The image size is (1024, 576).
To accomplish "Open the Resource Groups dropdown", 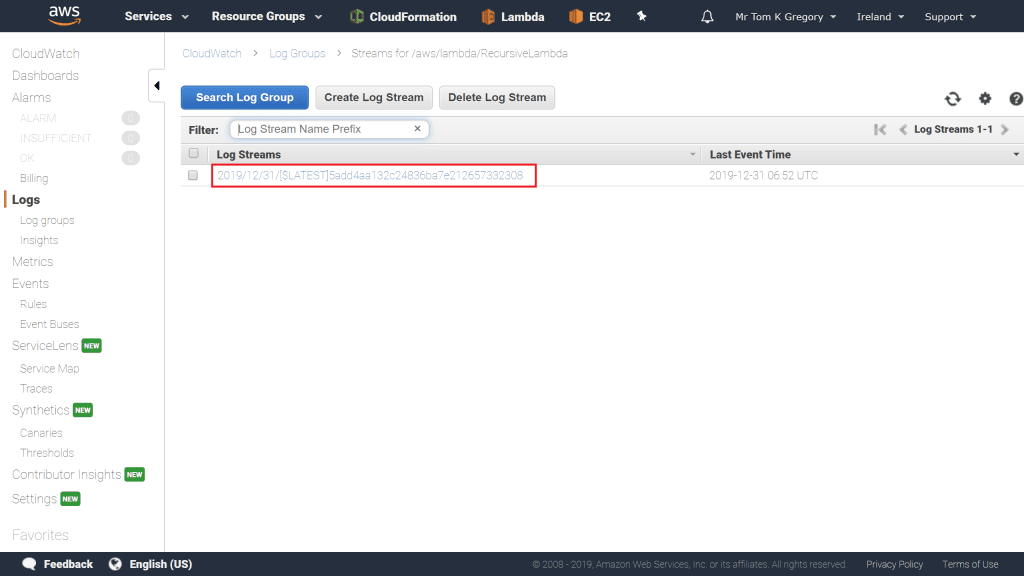I will tap(266, 17).
